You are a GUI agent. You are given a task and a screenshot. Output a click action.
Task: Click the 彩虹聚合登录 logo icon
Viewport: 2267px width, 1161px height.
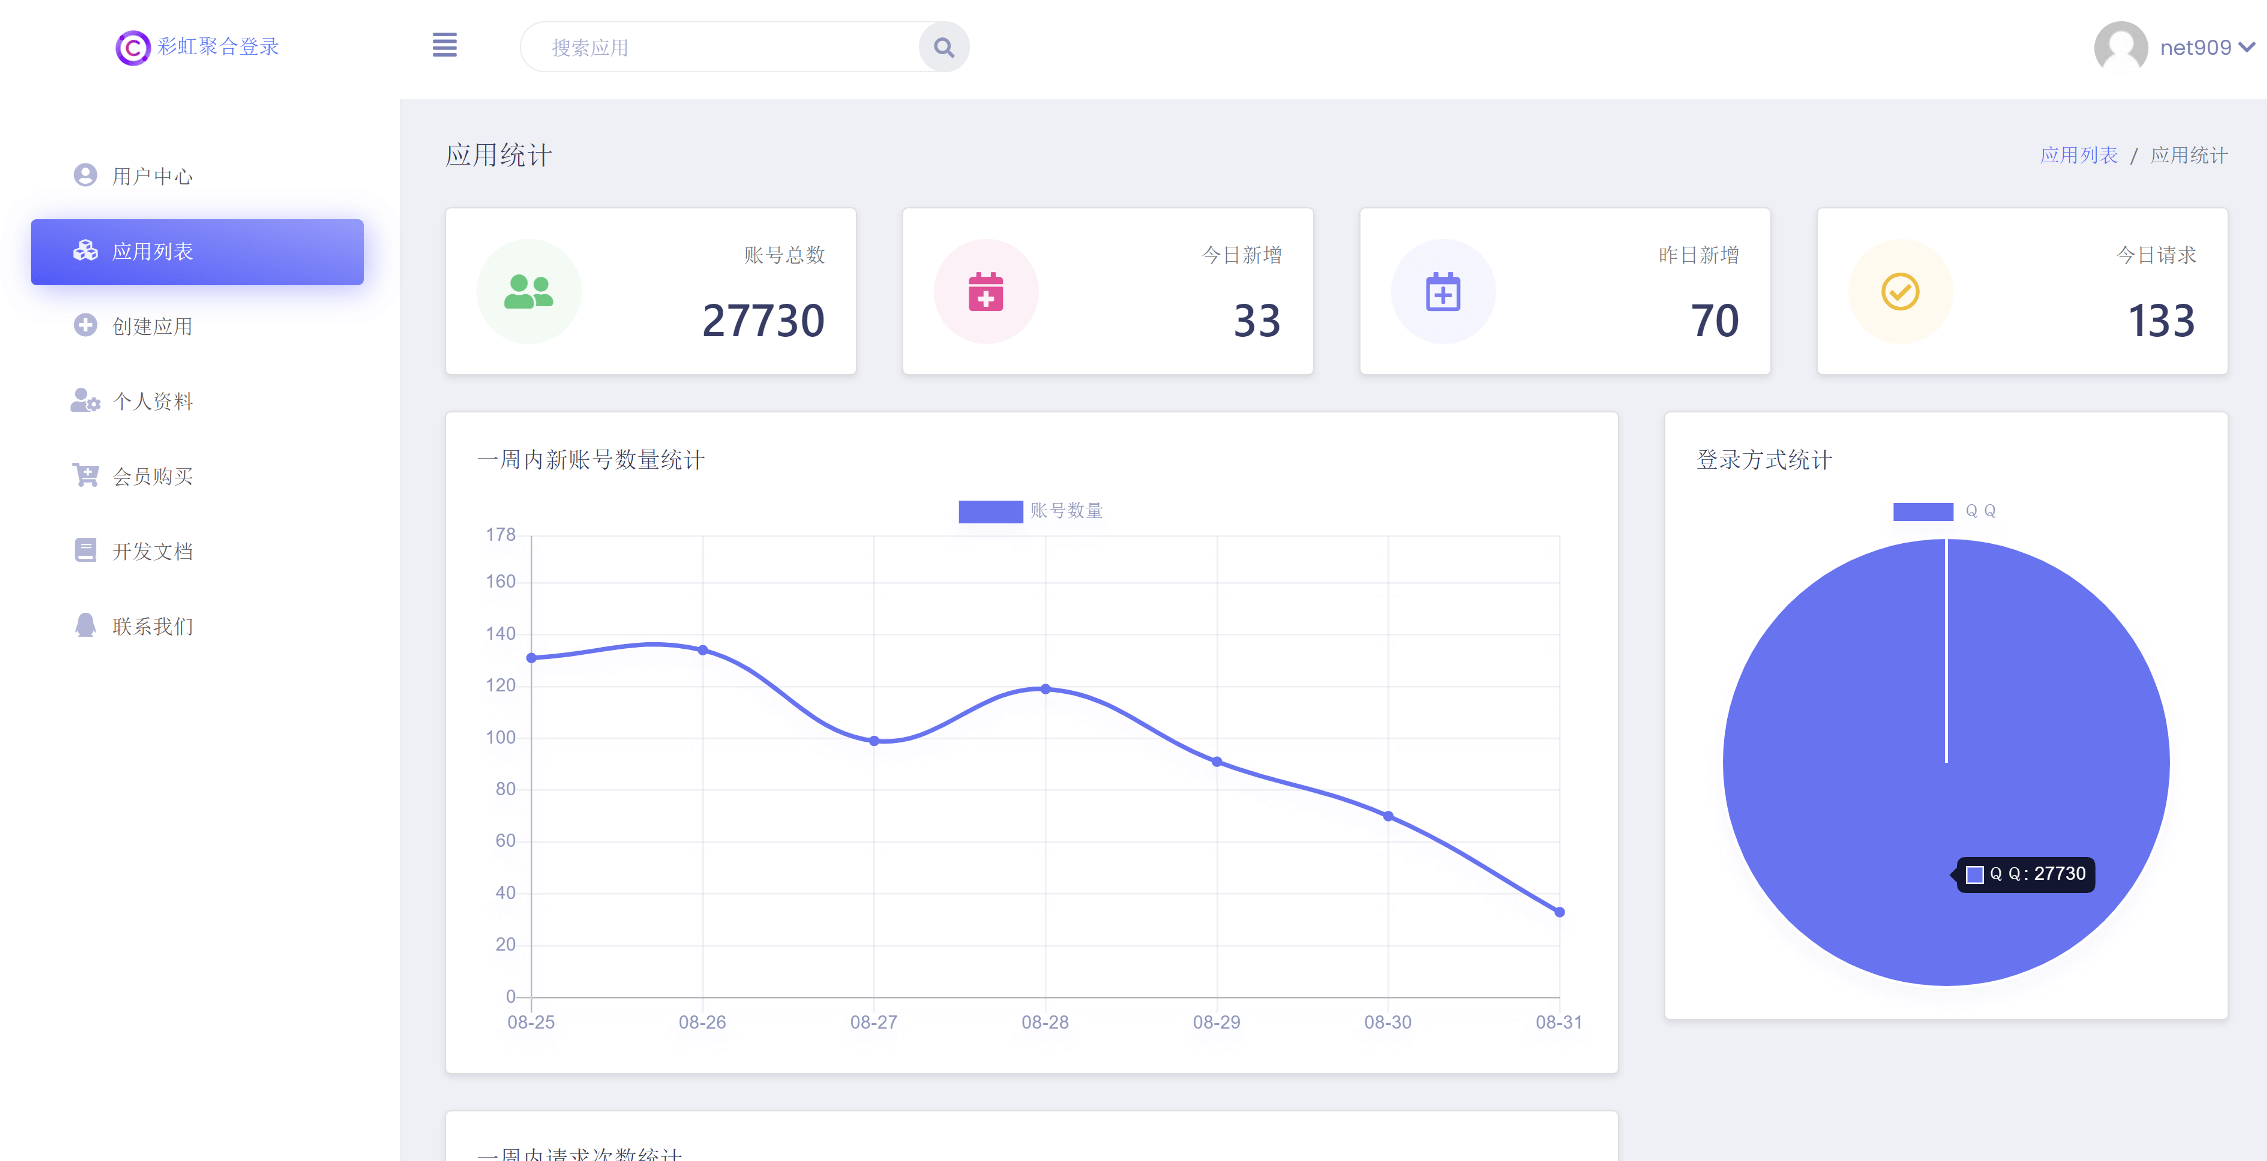click(132, 47)
